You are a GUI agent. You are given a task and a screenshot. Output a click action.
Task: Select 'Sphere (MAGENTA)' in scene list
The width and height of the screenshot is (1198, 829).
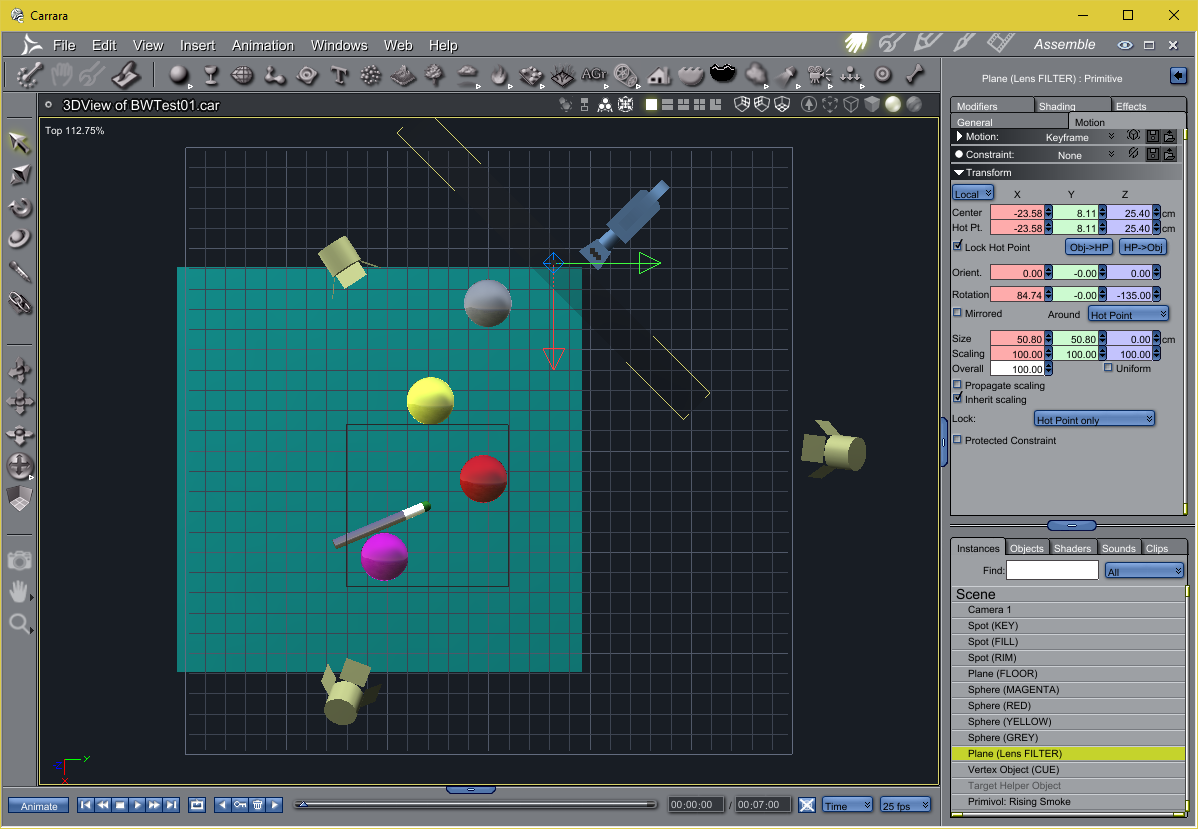point(1068,689)
